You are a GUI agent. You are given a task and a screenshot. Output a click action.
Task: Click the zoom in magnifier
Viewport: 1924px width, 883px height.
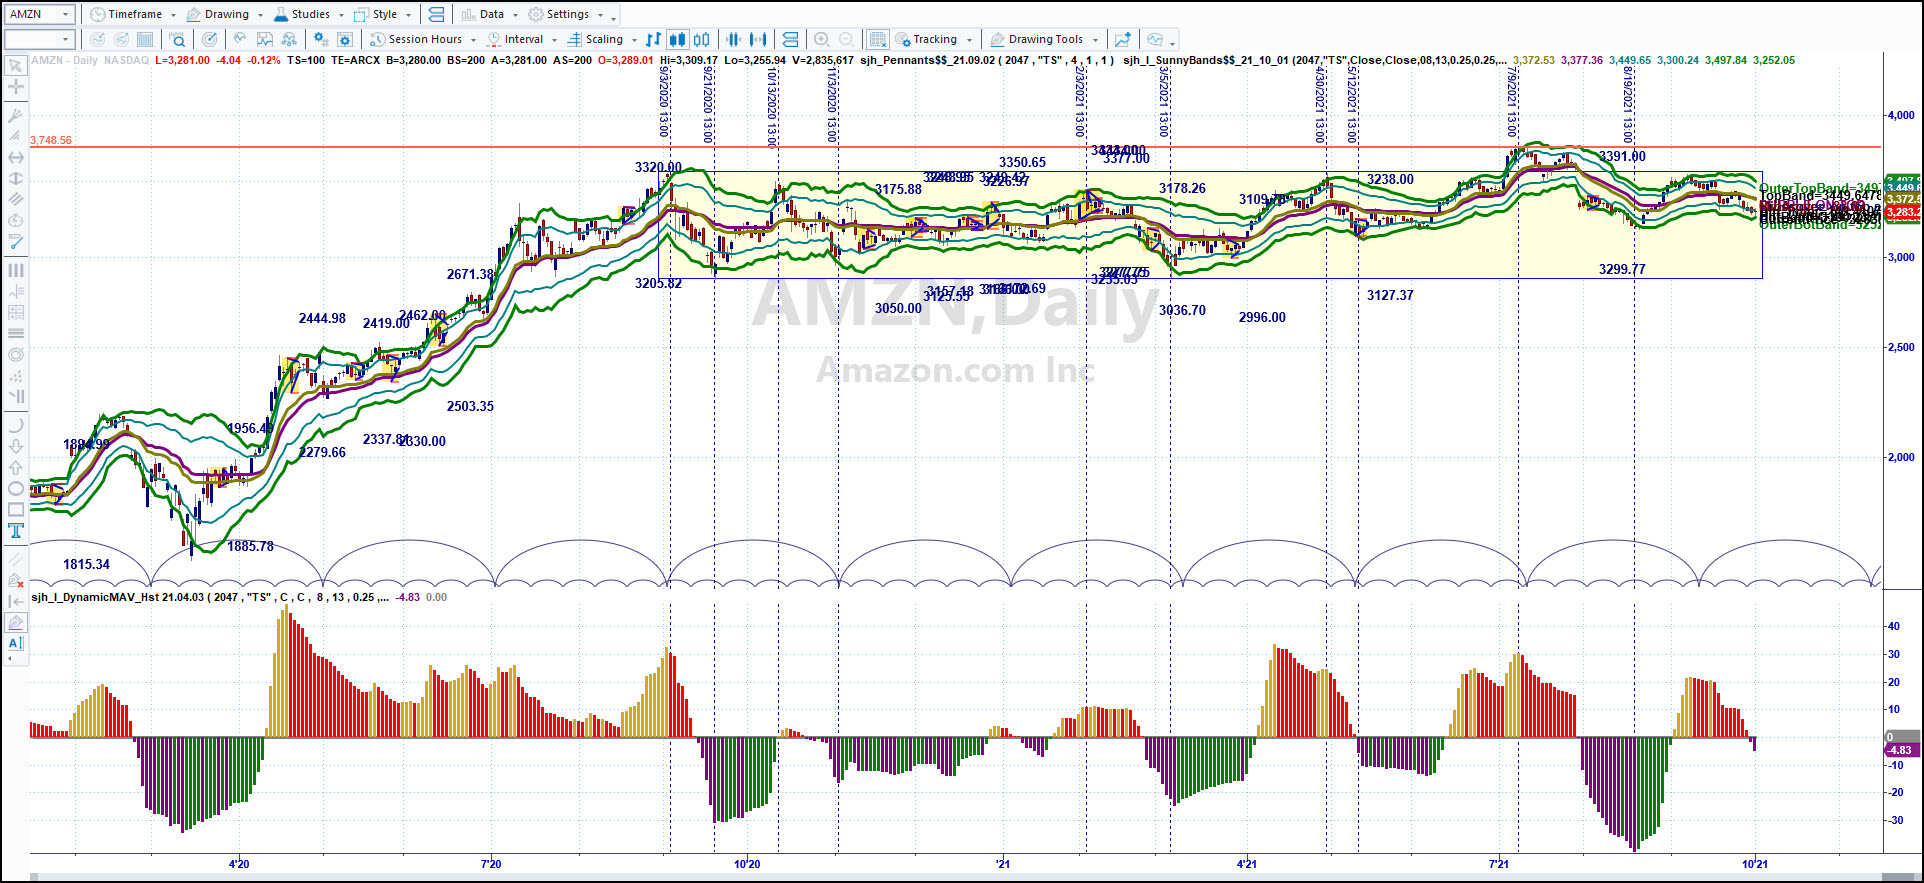[x=821, y=39]
